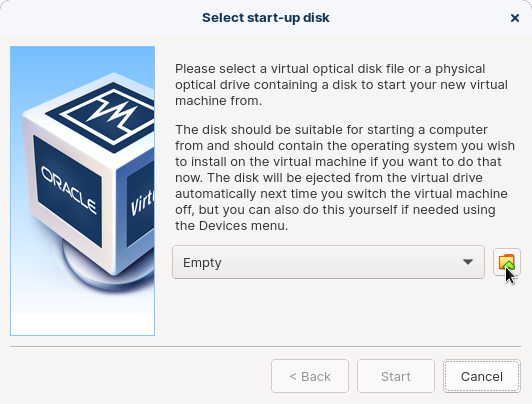
Task: Close the Select start-up disk dialog
Action: 515,18
